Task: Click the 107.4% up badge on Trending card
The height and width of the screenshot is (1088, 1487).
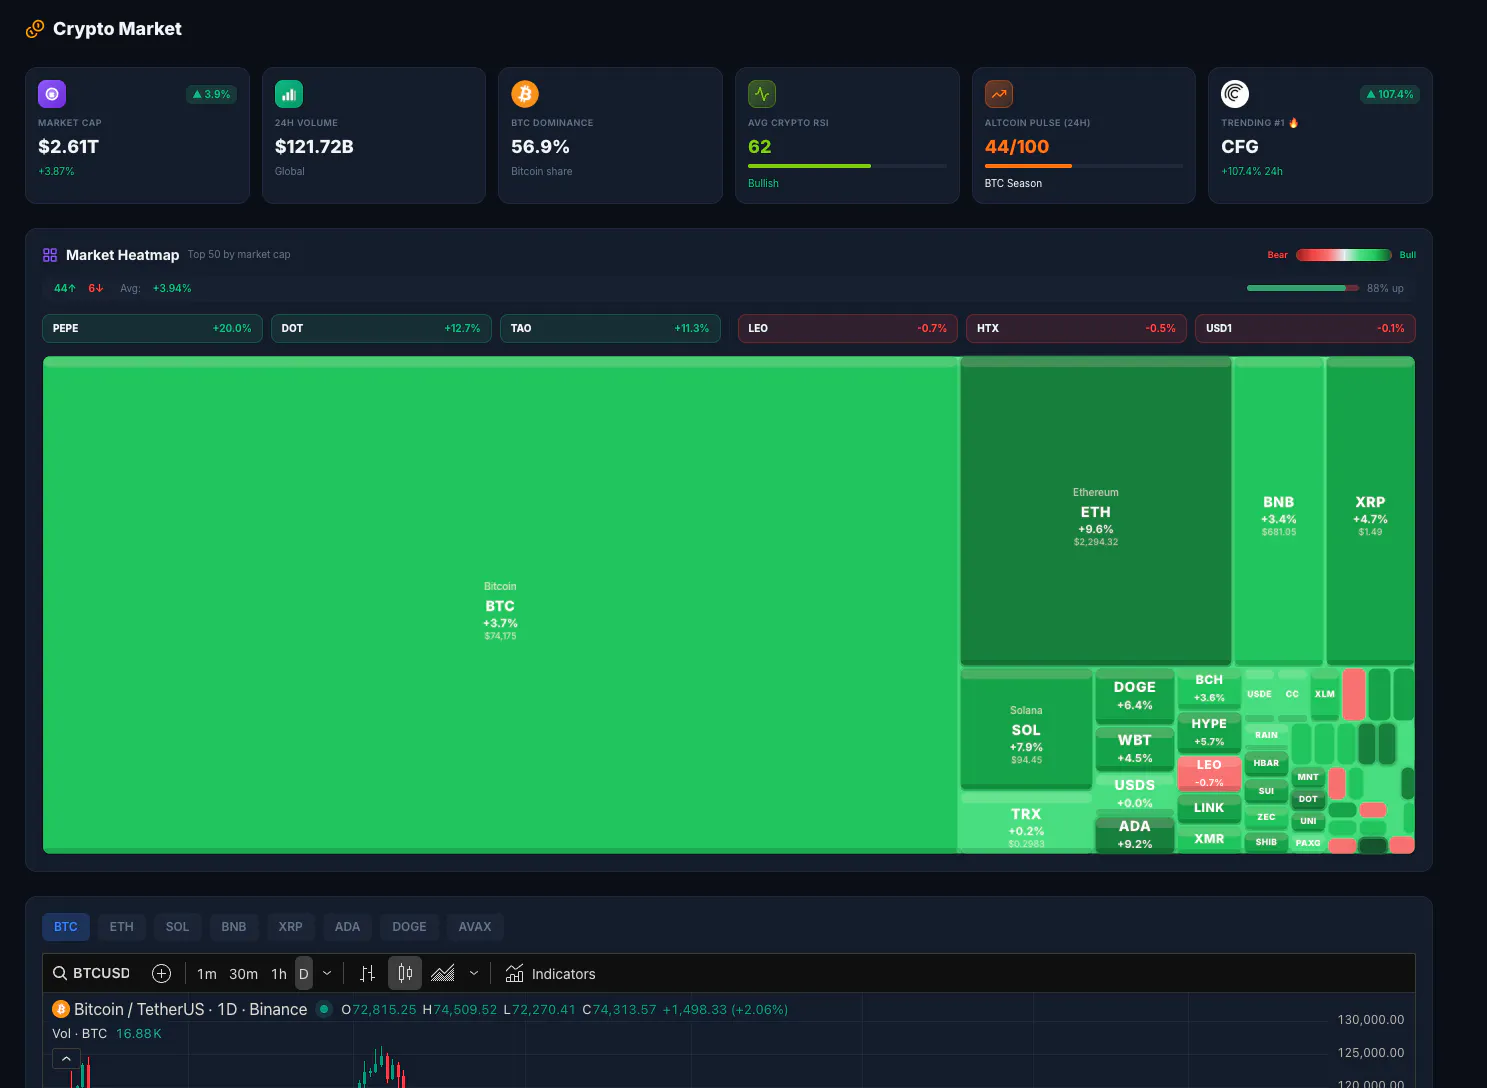Action: pos(1390,94)
